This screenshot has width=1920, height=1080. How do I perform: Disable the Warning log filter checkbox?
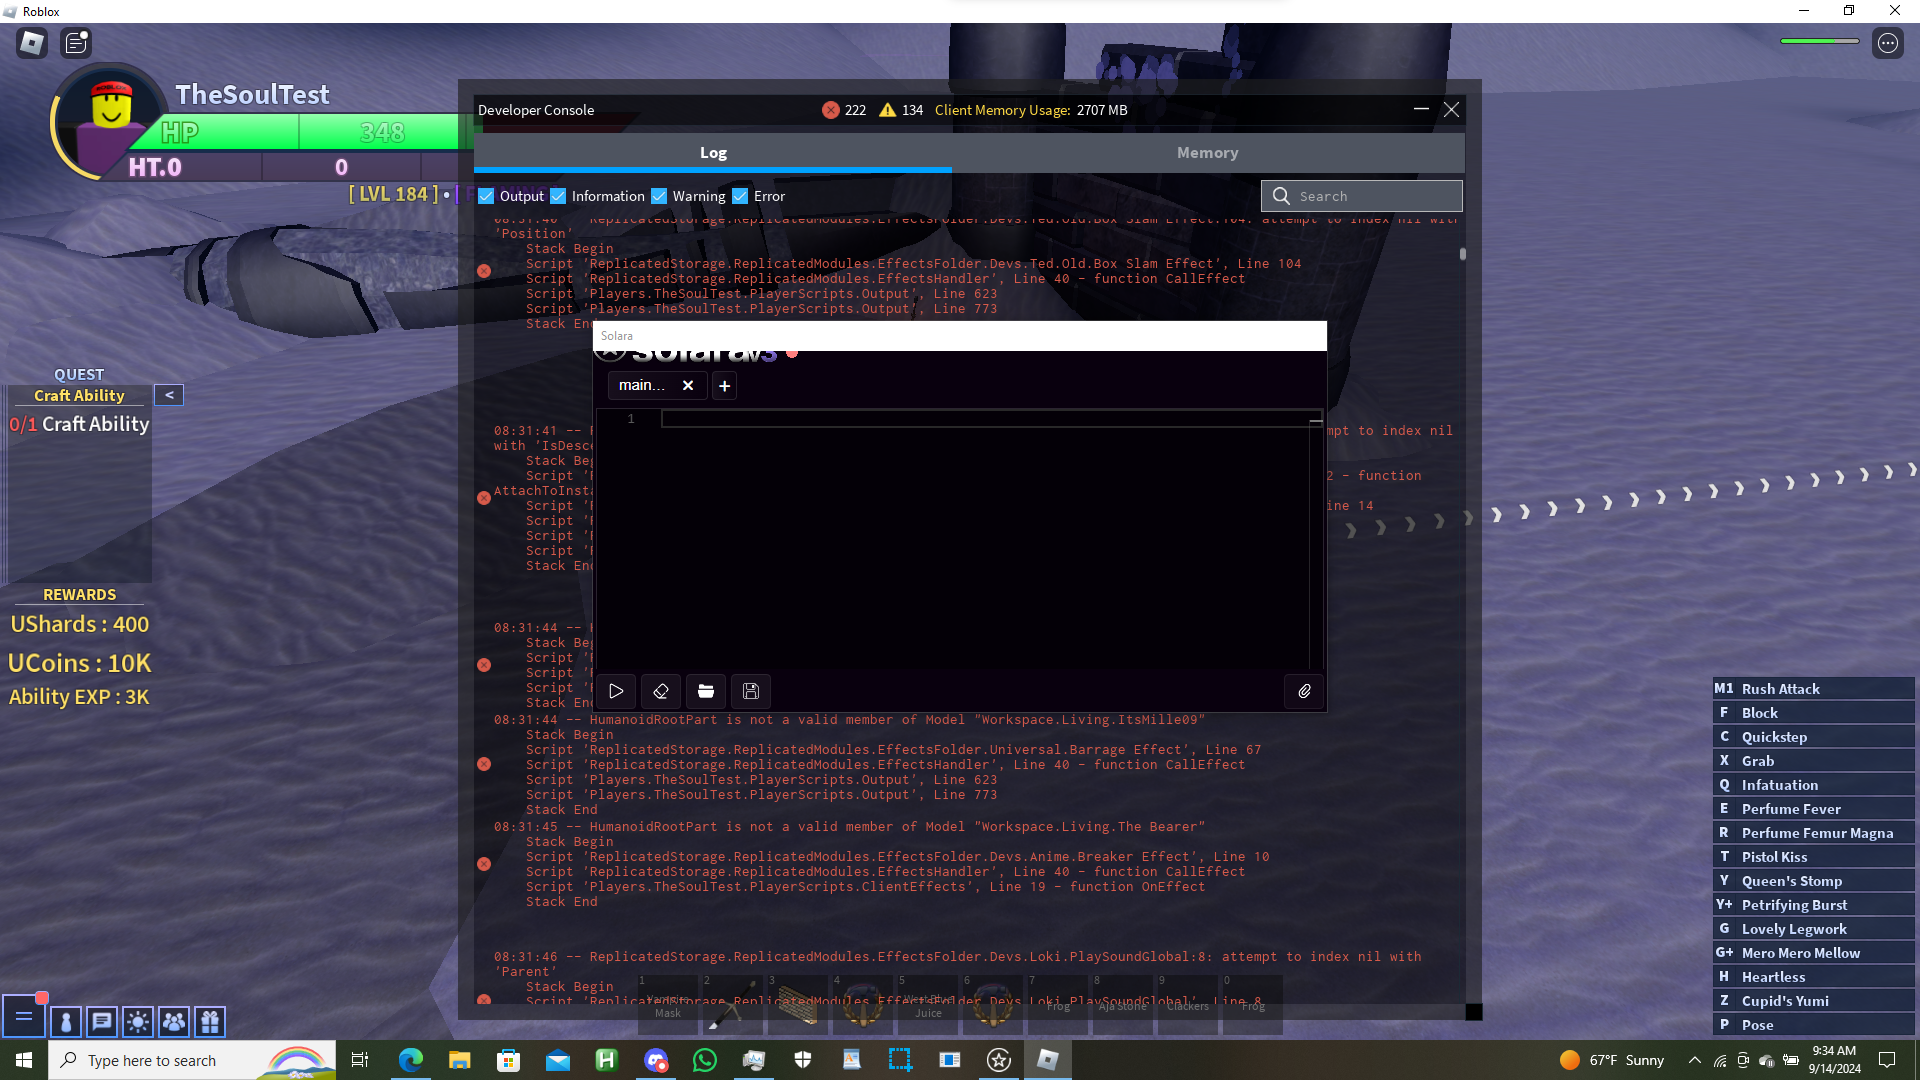[x=659, y=196]
